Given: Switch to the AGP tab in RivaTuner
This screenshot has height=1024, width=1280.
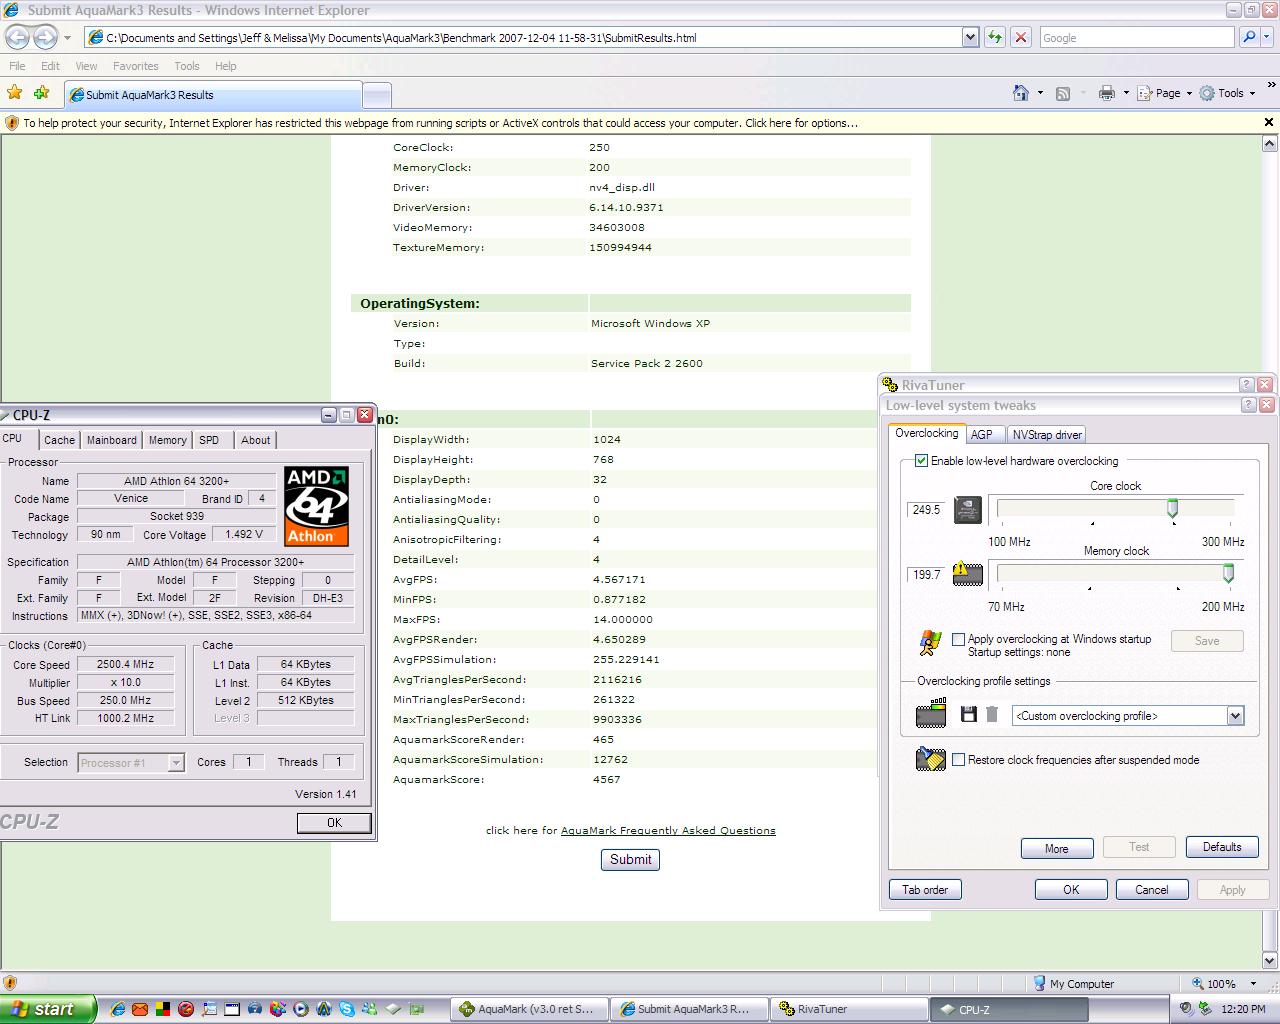Looking at the screenshot, I should tap(982, 435).
